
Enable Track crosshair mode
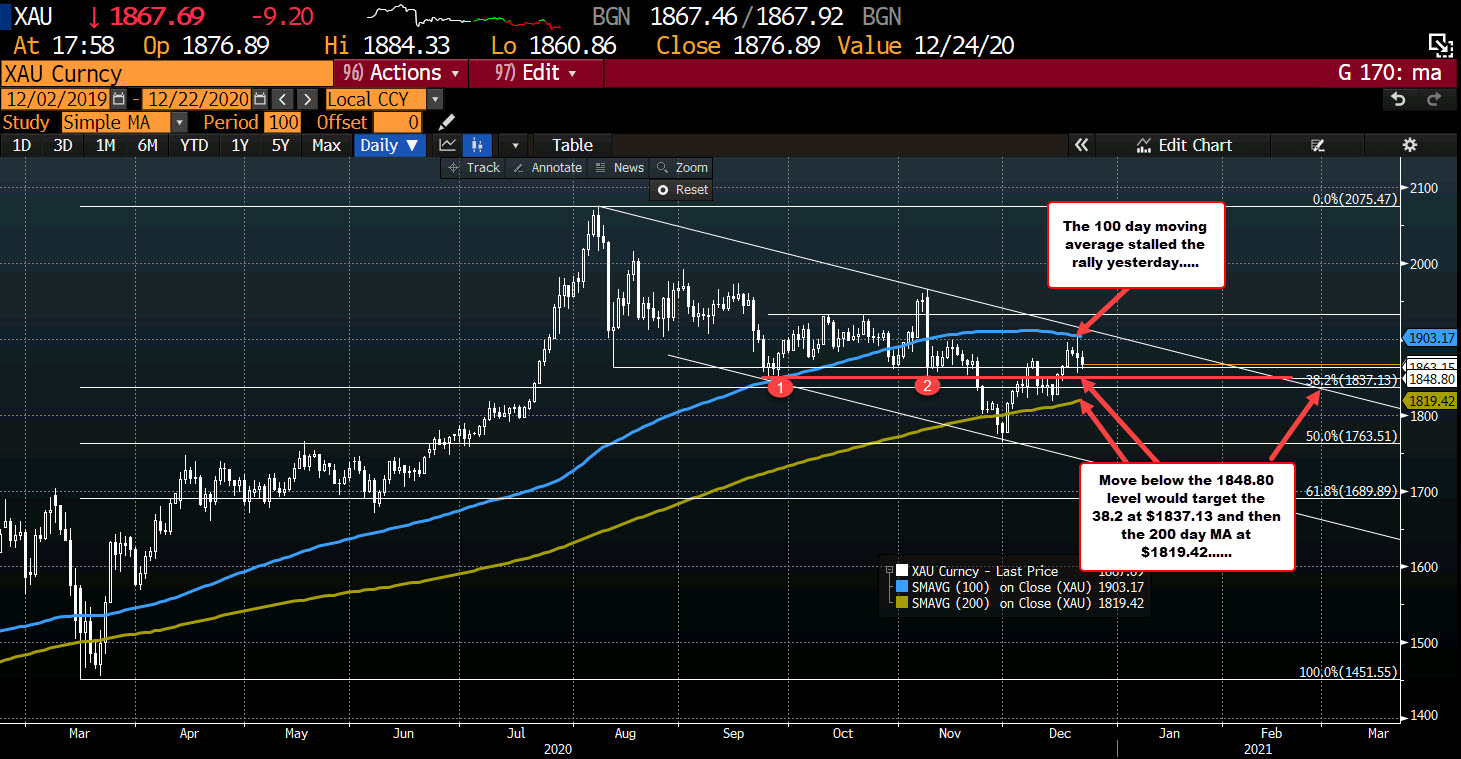pyautogui.click(x=474, y=167)
